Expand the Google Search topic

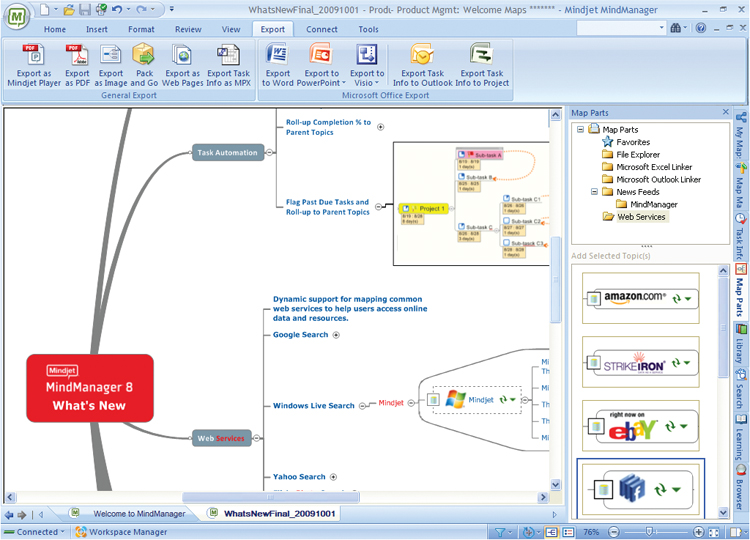point(336,335)
